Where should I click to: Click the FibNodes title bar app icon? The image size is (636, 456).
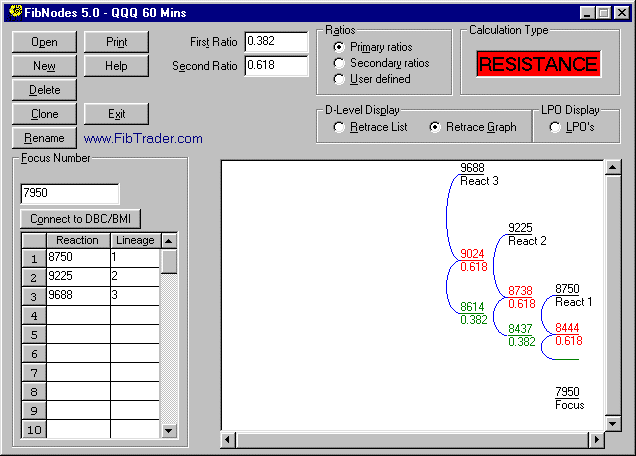tap(15, 12)
